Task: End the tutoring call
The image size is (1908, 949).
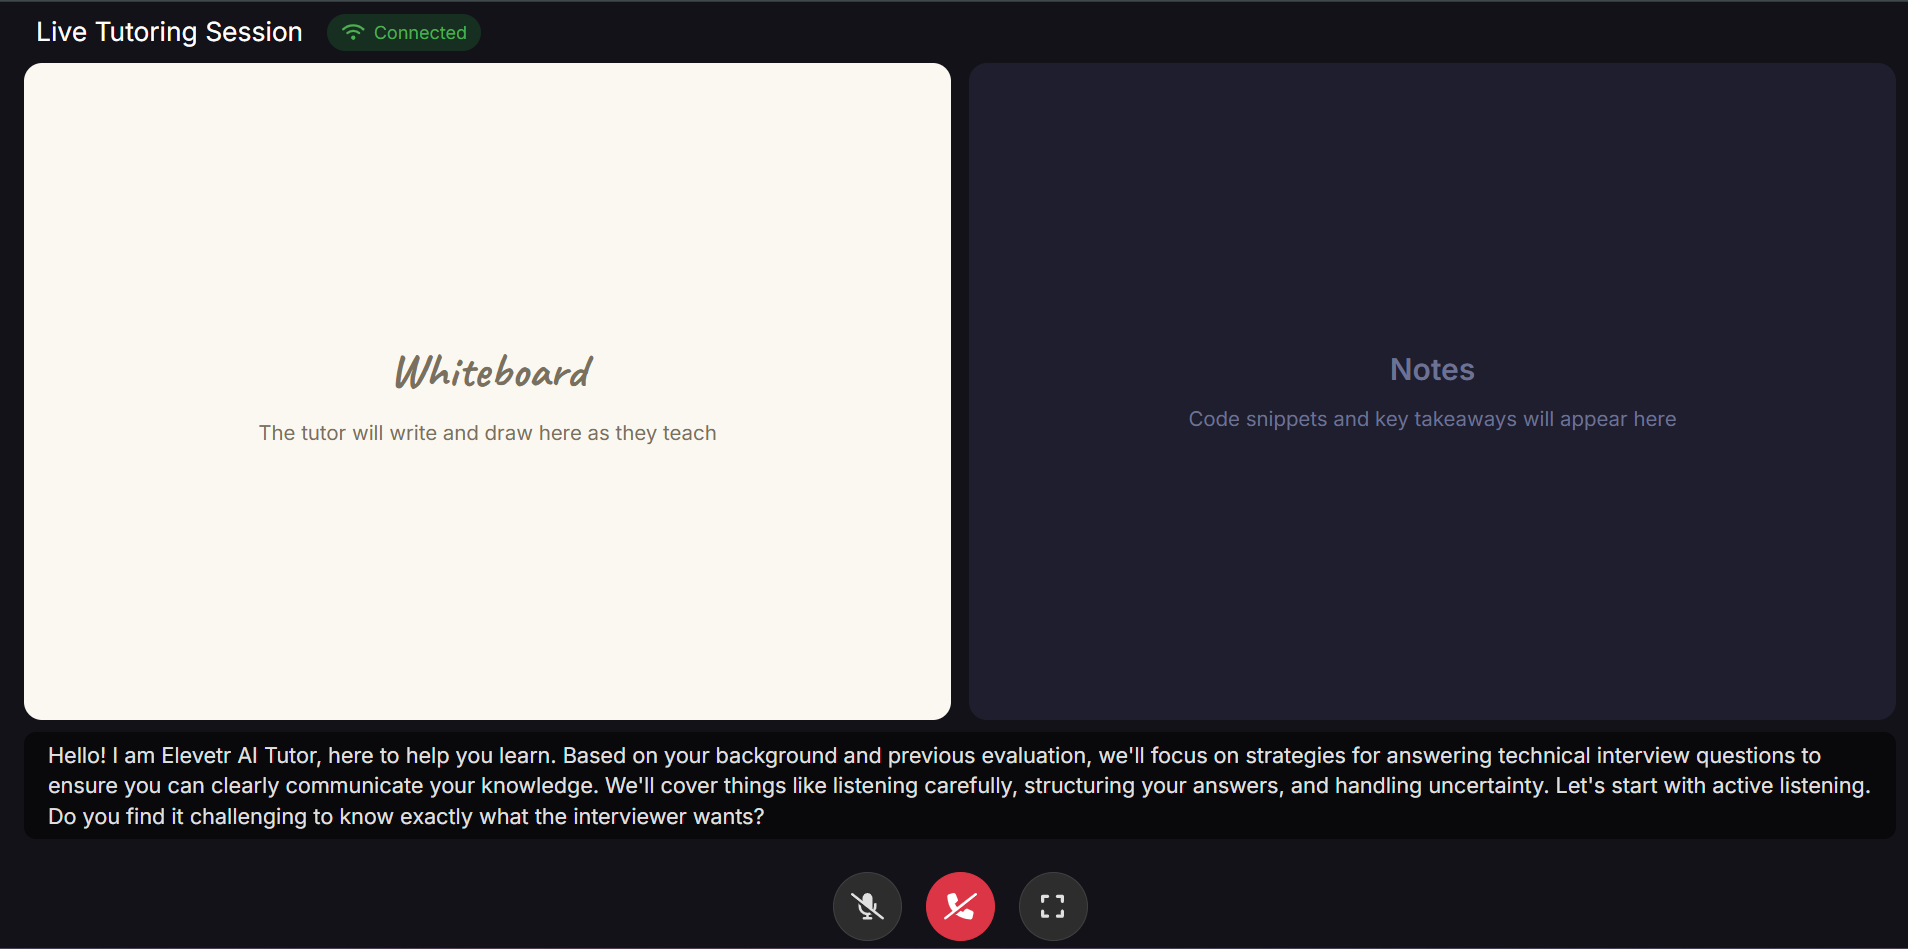Action: (960, 906)
